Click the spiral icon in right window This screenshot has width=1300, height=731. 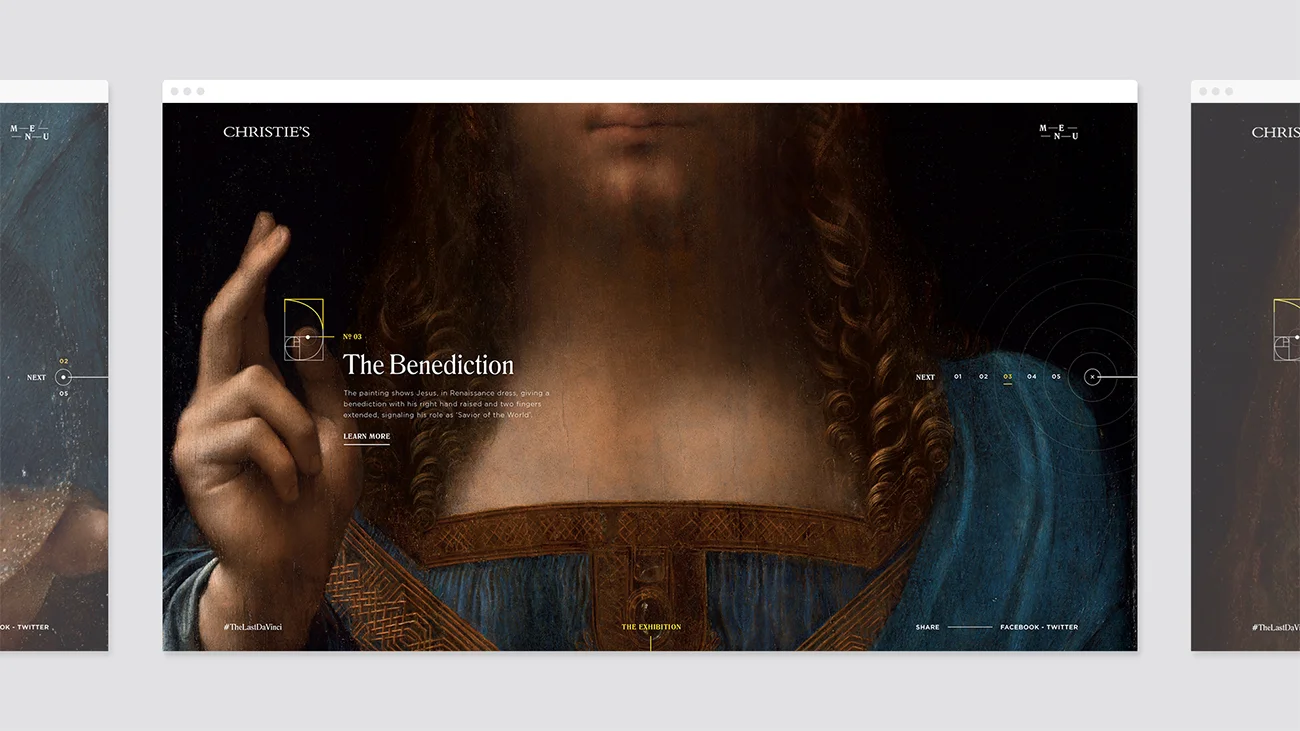click(1287, 330)
